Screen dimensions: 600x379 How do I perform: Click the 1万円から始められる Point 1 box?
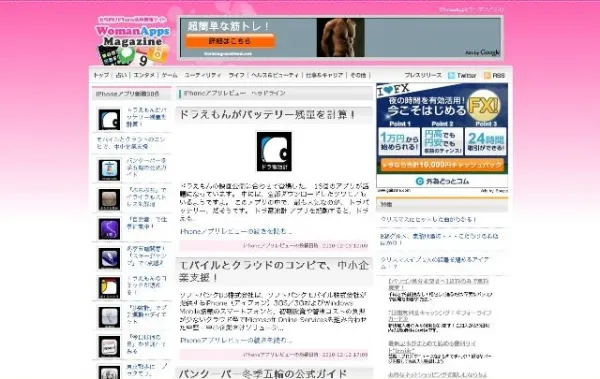click(399, 142)
